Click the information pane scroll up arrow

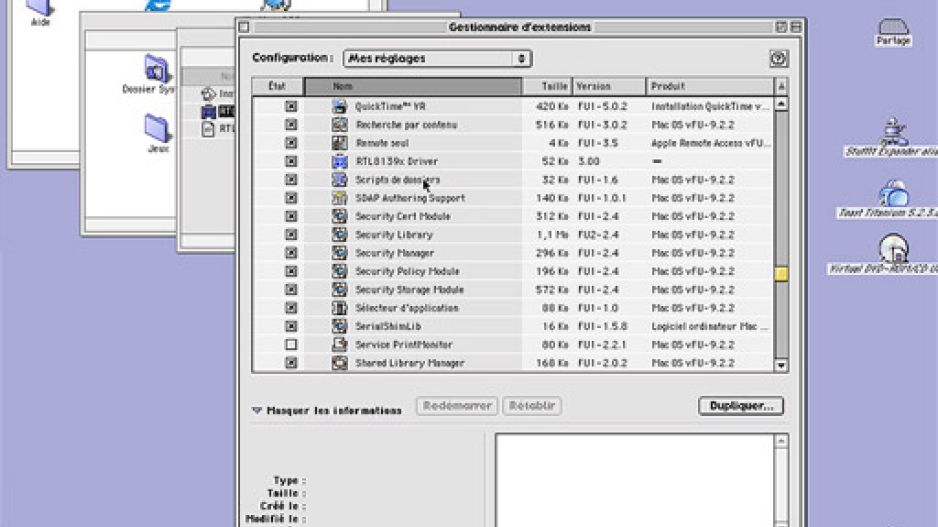pos(781,441)
